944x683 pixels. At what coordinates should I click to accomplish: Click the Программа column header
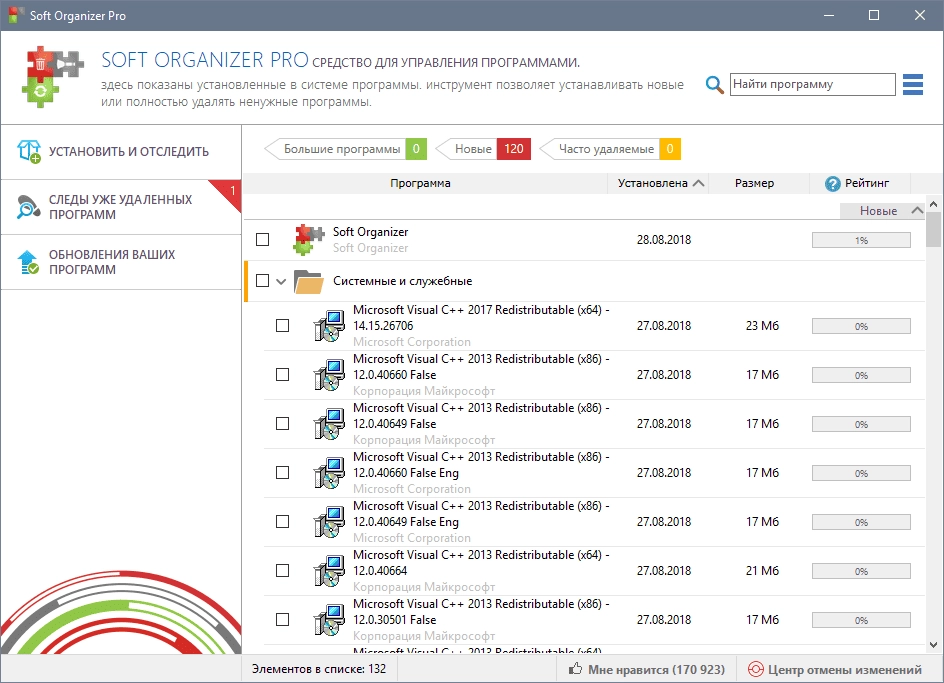coord(420,183)
